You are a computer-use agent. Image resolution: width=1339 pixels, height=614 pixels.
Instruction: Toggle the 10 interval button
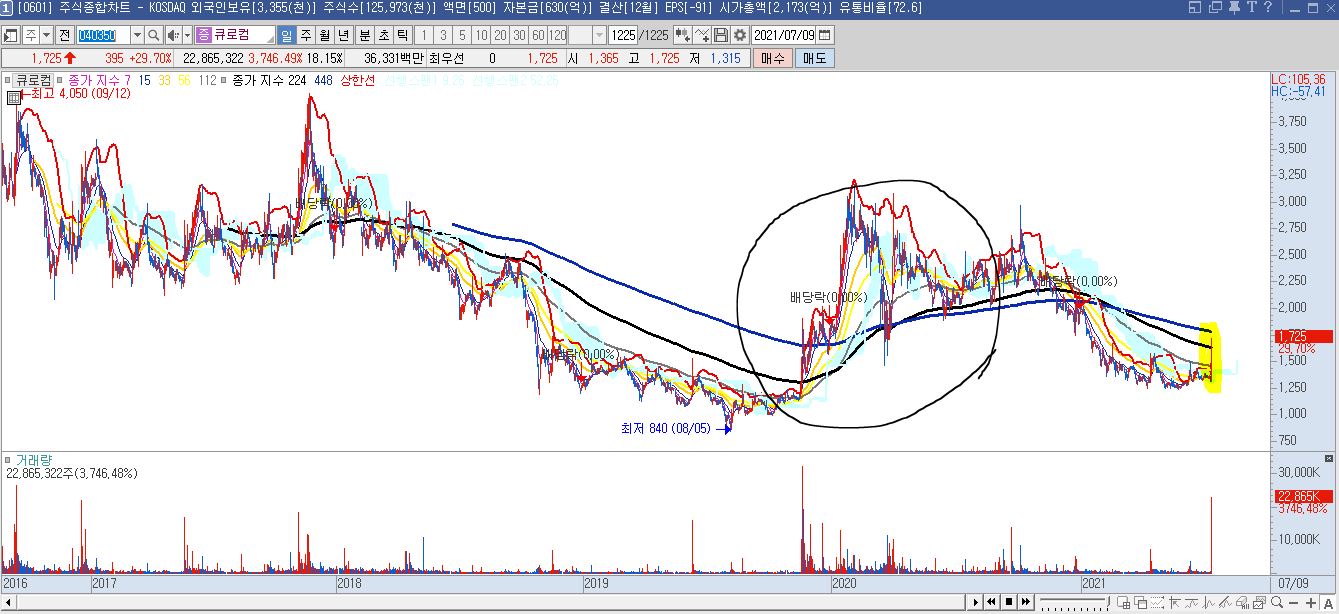[481, 35]
